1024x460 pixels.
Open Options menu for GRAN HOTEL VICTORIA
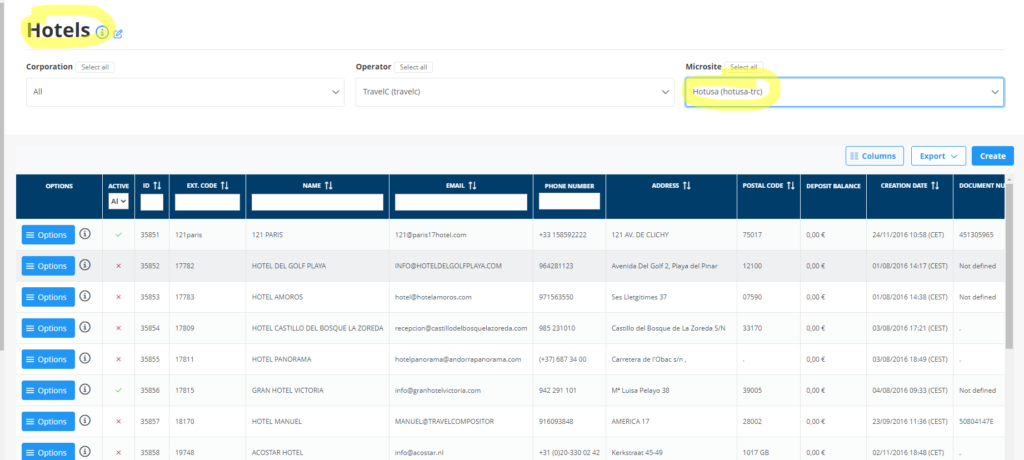point(48,390)
